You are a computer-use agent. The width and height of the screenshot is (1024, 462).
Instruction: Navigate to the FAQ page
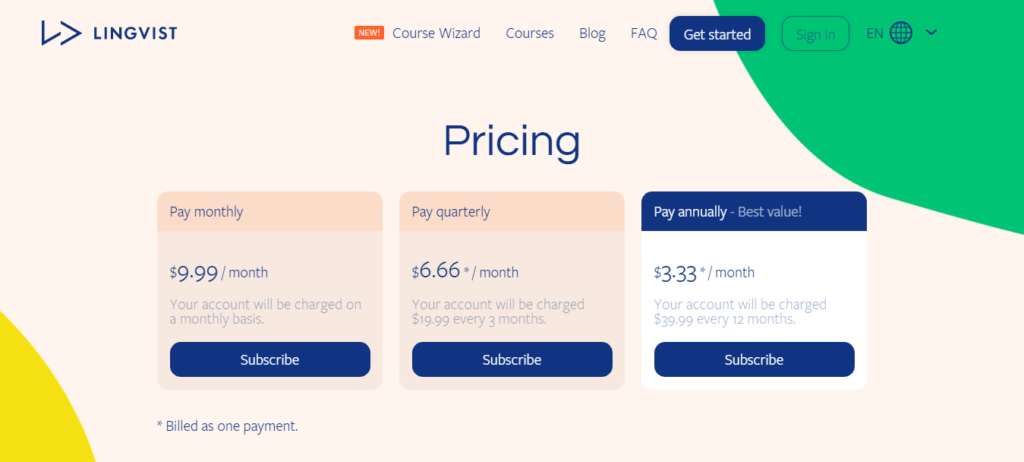coord(644,33)
